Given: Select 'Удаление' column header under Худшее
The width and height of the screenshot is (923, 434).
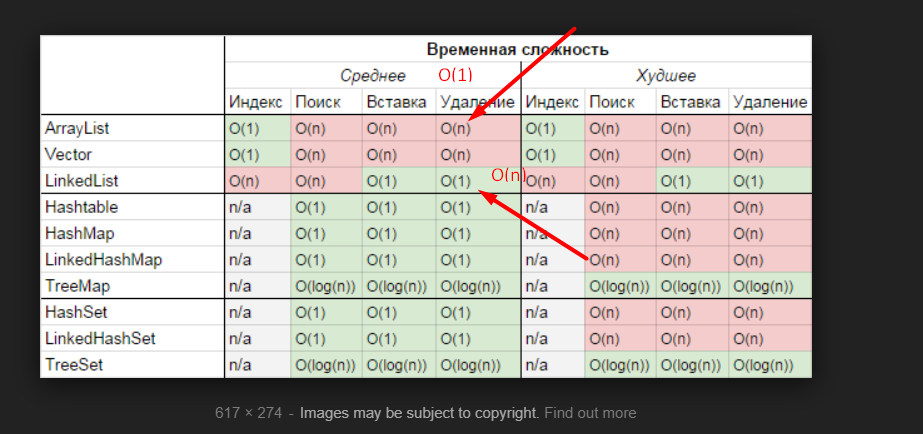Looking at the screenshot, I should (x=770, y=102).
